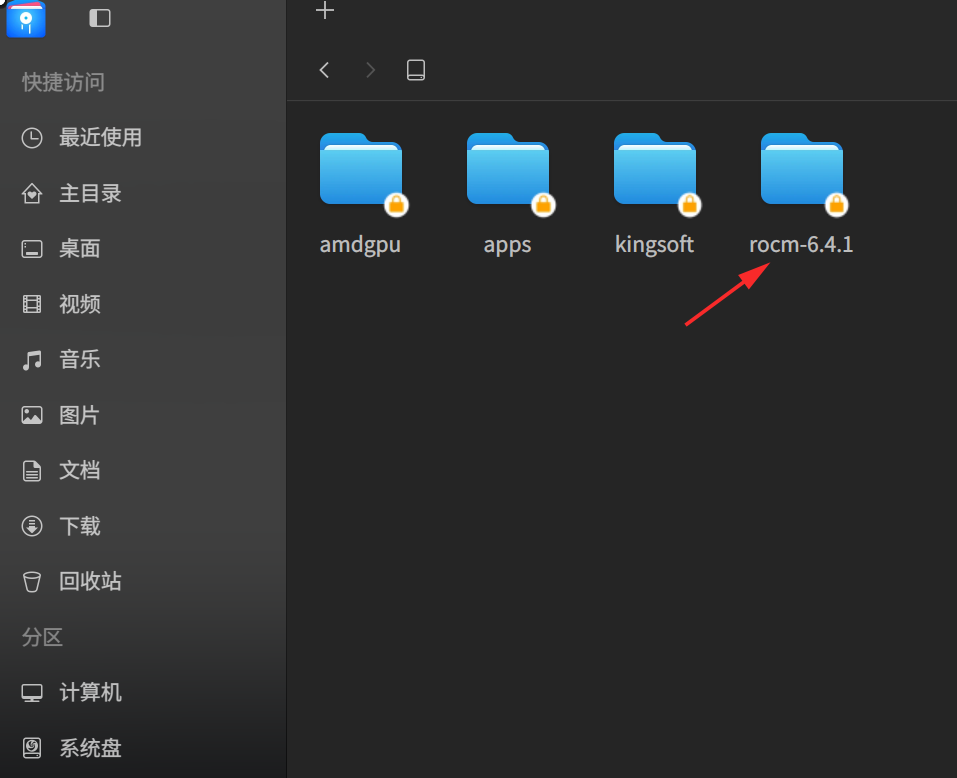The height and width of the screenshot is (778, 957).
Task: Open 视频 videos in sidebar
Action: 61,304
